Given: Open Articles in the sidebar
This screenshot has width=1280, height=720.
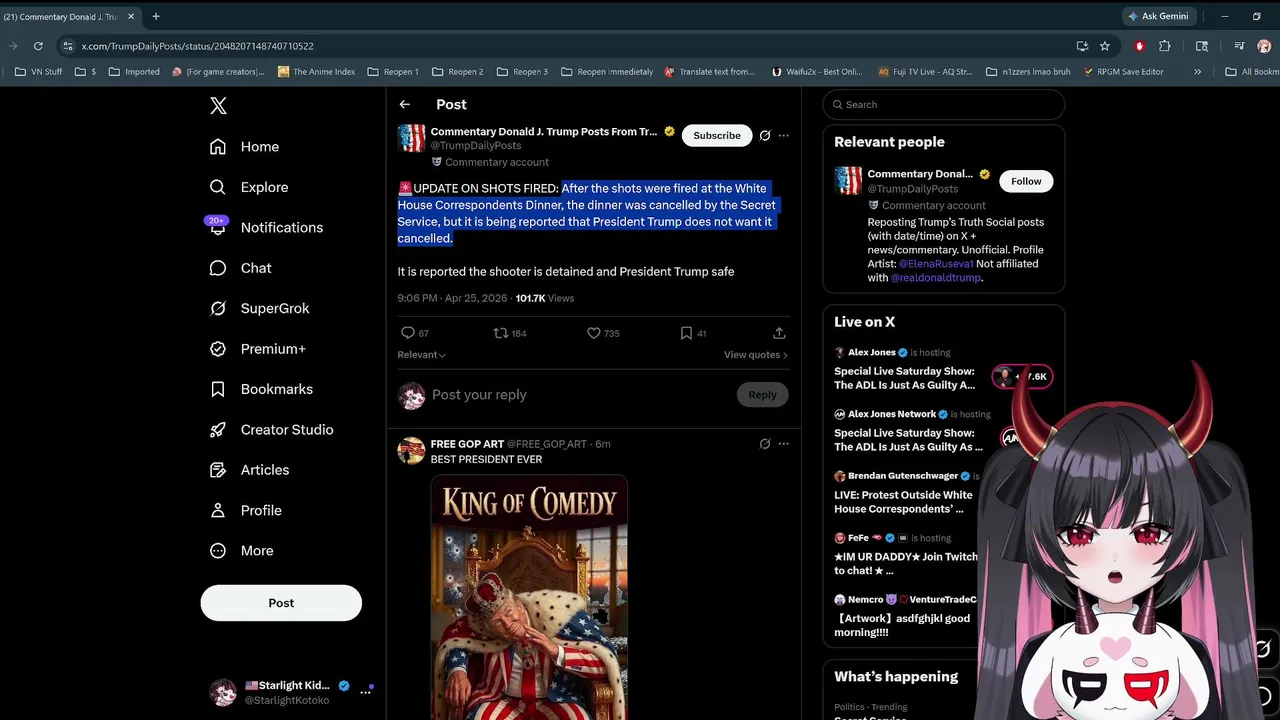Looking at the screenshot, I should click(249, 470).
